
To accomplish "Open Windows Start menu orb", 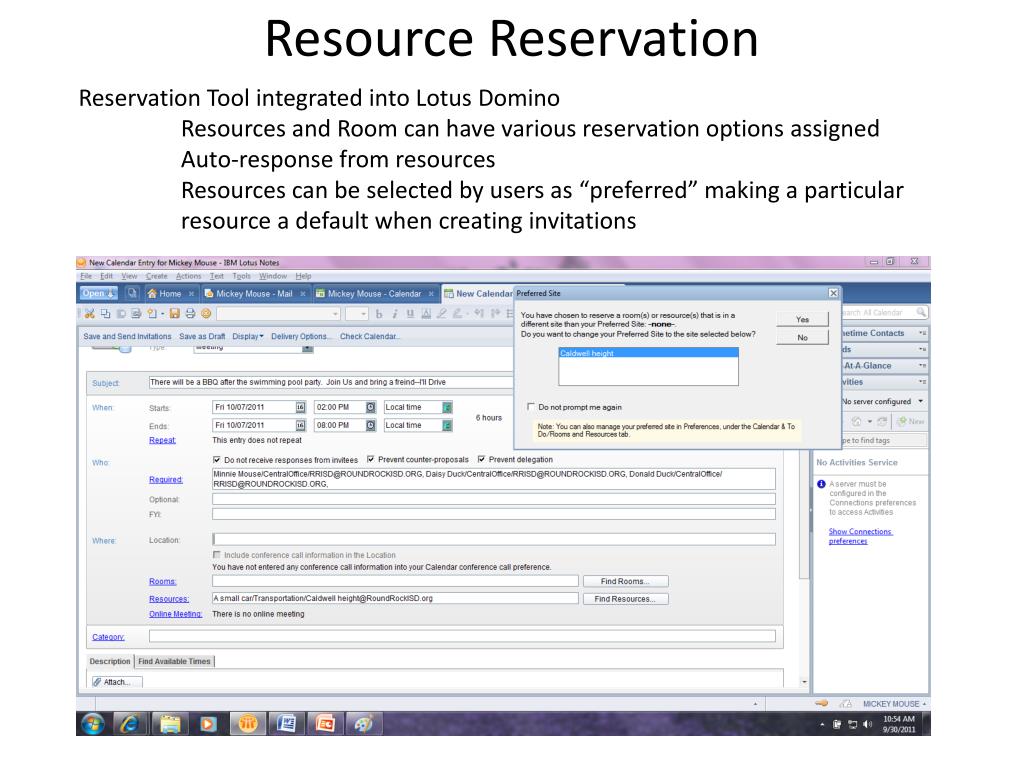I will tap(93, 724).
